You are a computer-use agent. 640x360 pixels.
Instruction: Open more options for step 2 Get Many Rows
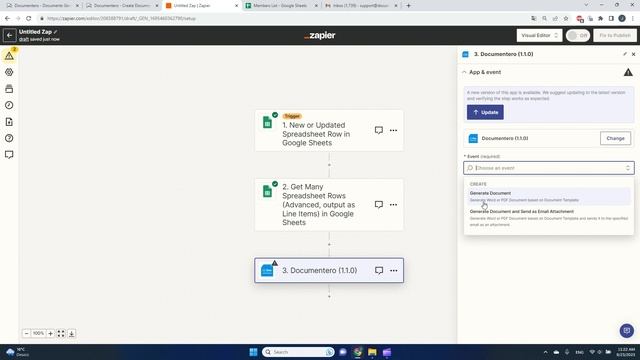[x=393, y=204]
